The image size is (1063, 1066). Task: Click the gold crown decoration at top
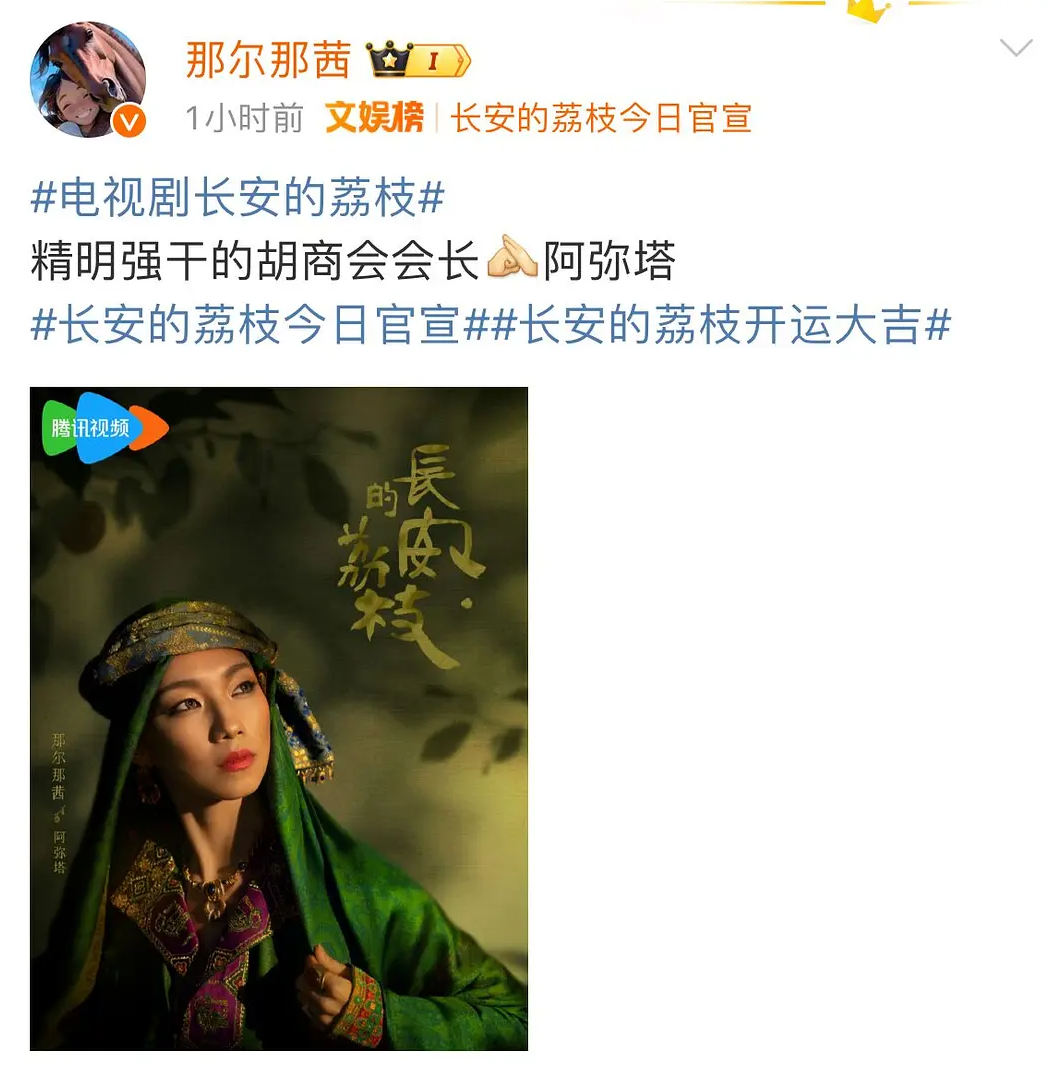(x=869, y=10)
